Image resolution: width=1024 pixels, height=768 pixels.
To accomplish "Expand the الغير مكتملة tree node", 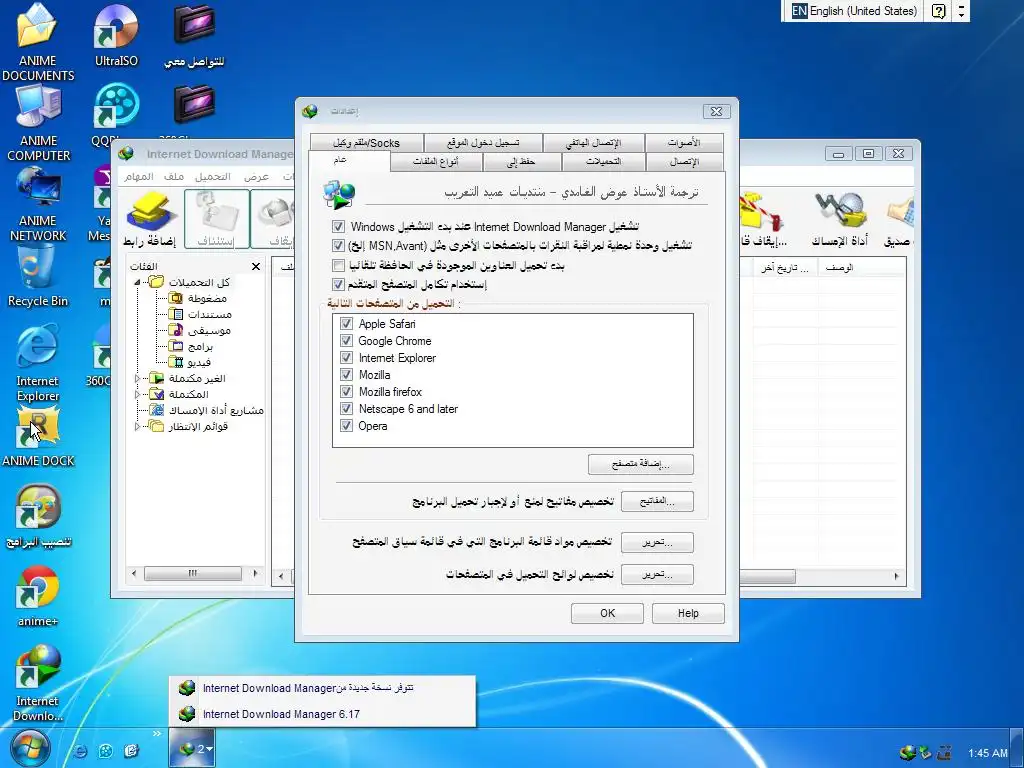I will (x=137, y=378).
